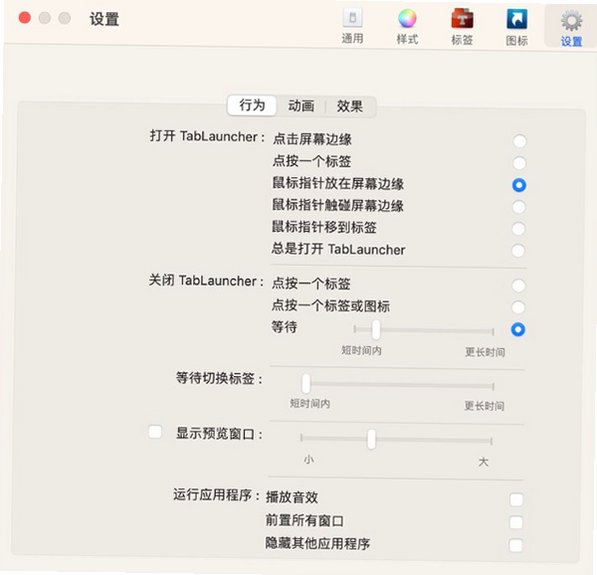This screenshot has width=597, height=575.
Task: Click the 等待 close delay slider
Action: coord(424,330)
